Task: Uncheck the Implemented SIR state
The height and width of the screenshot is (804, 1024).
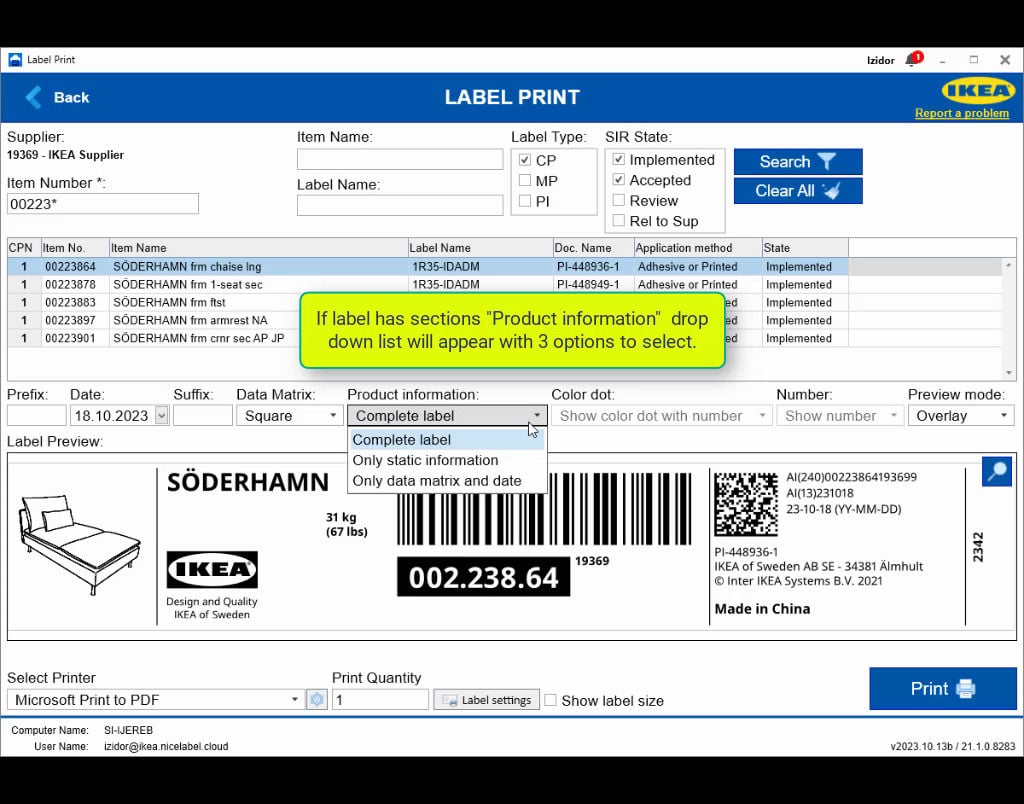Action: (618, 159)
